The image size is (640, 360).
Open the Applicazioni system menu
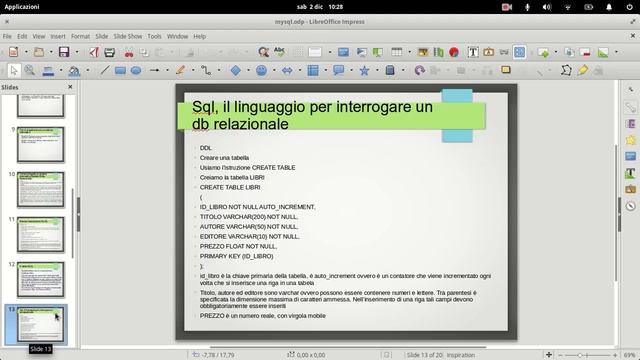click(x=22, y=7)
